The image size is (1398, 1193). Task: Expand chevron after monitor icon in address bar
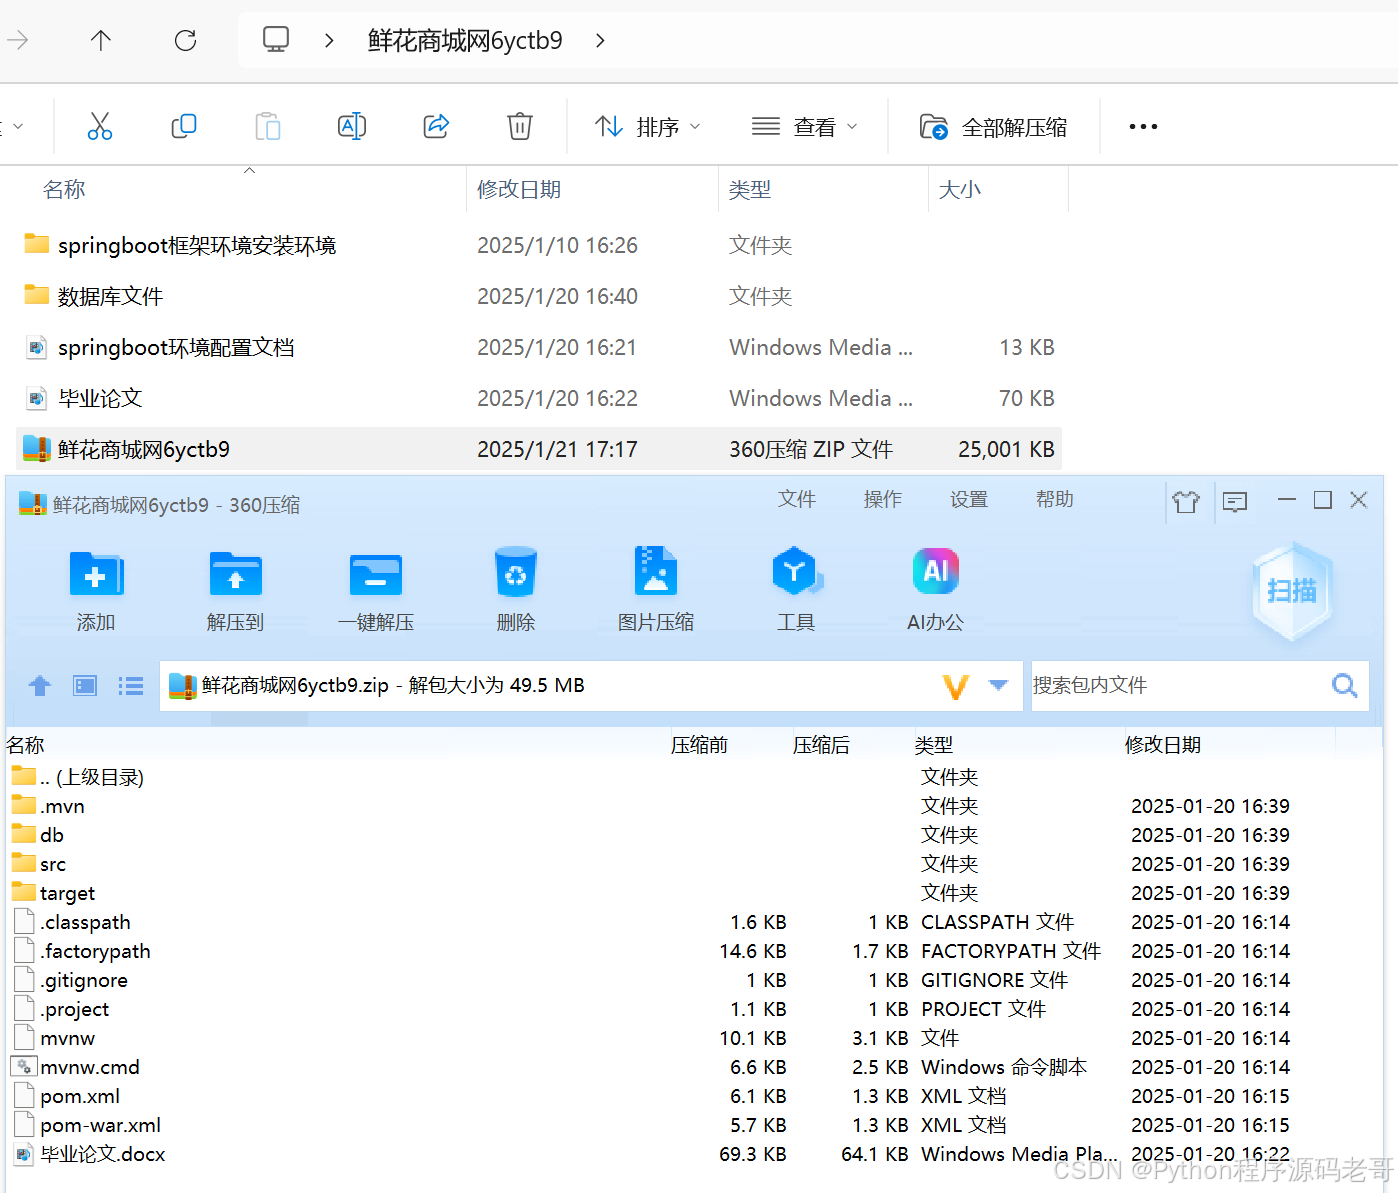pyautogui.click(x=329, y=40)
